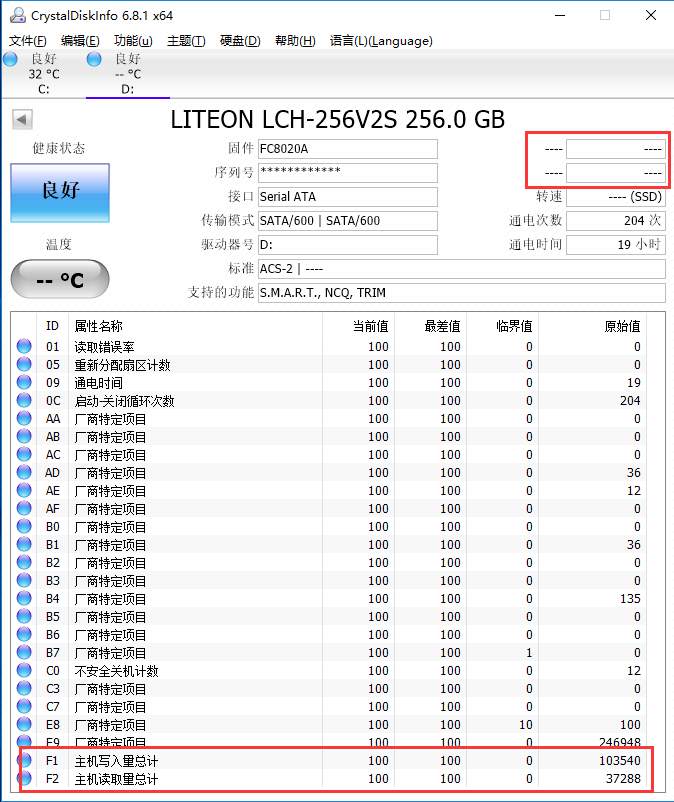The height and width of the screenshot is (802, 674).
Task: Click the 原始值 column header
Action: 593,326
